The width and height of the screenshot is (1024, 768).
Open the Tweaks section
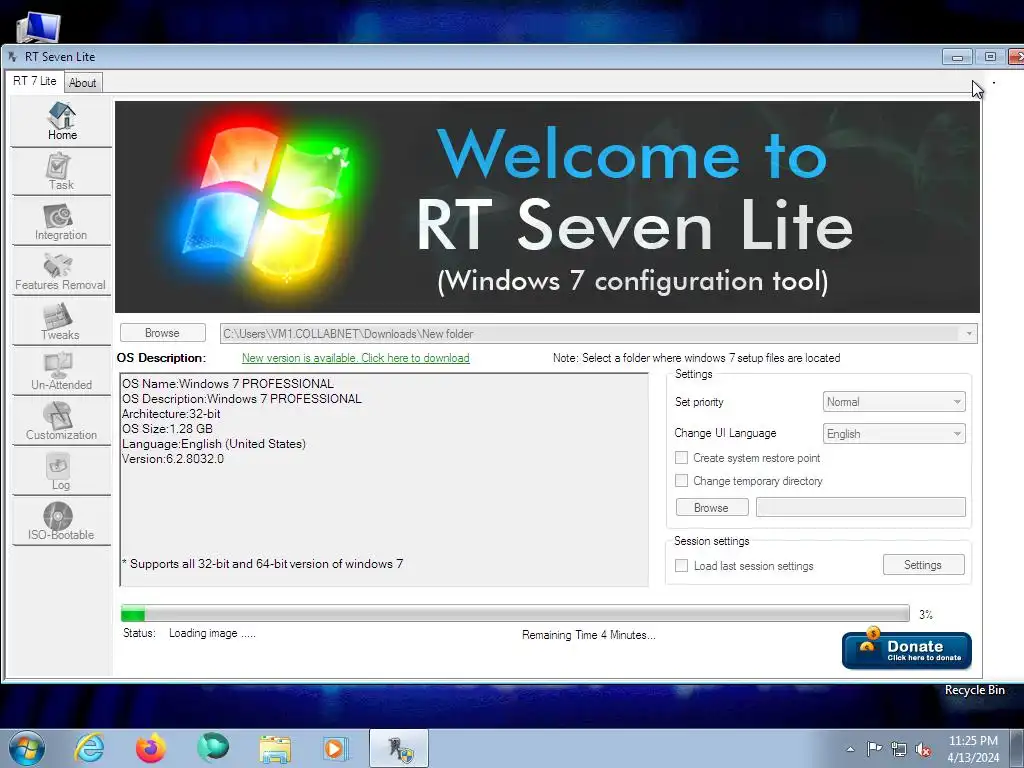pyautogui.click(x=61, y=322)
